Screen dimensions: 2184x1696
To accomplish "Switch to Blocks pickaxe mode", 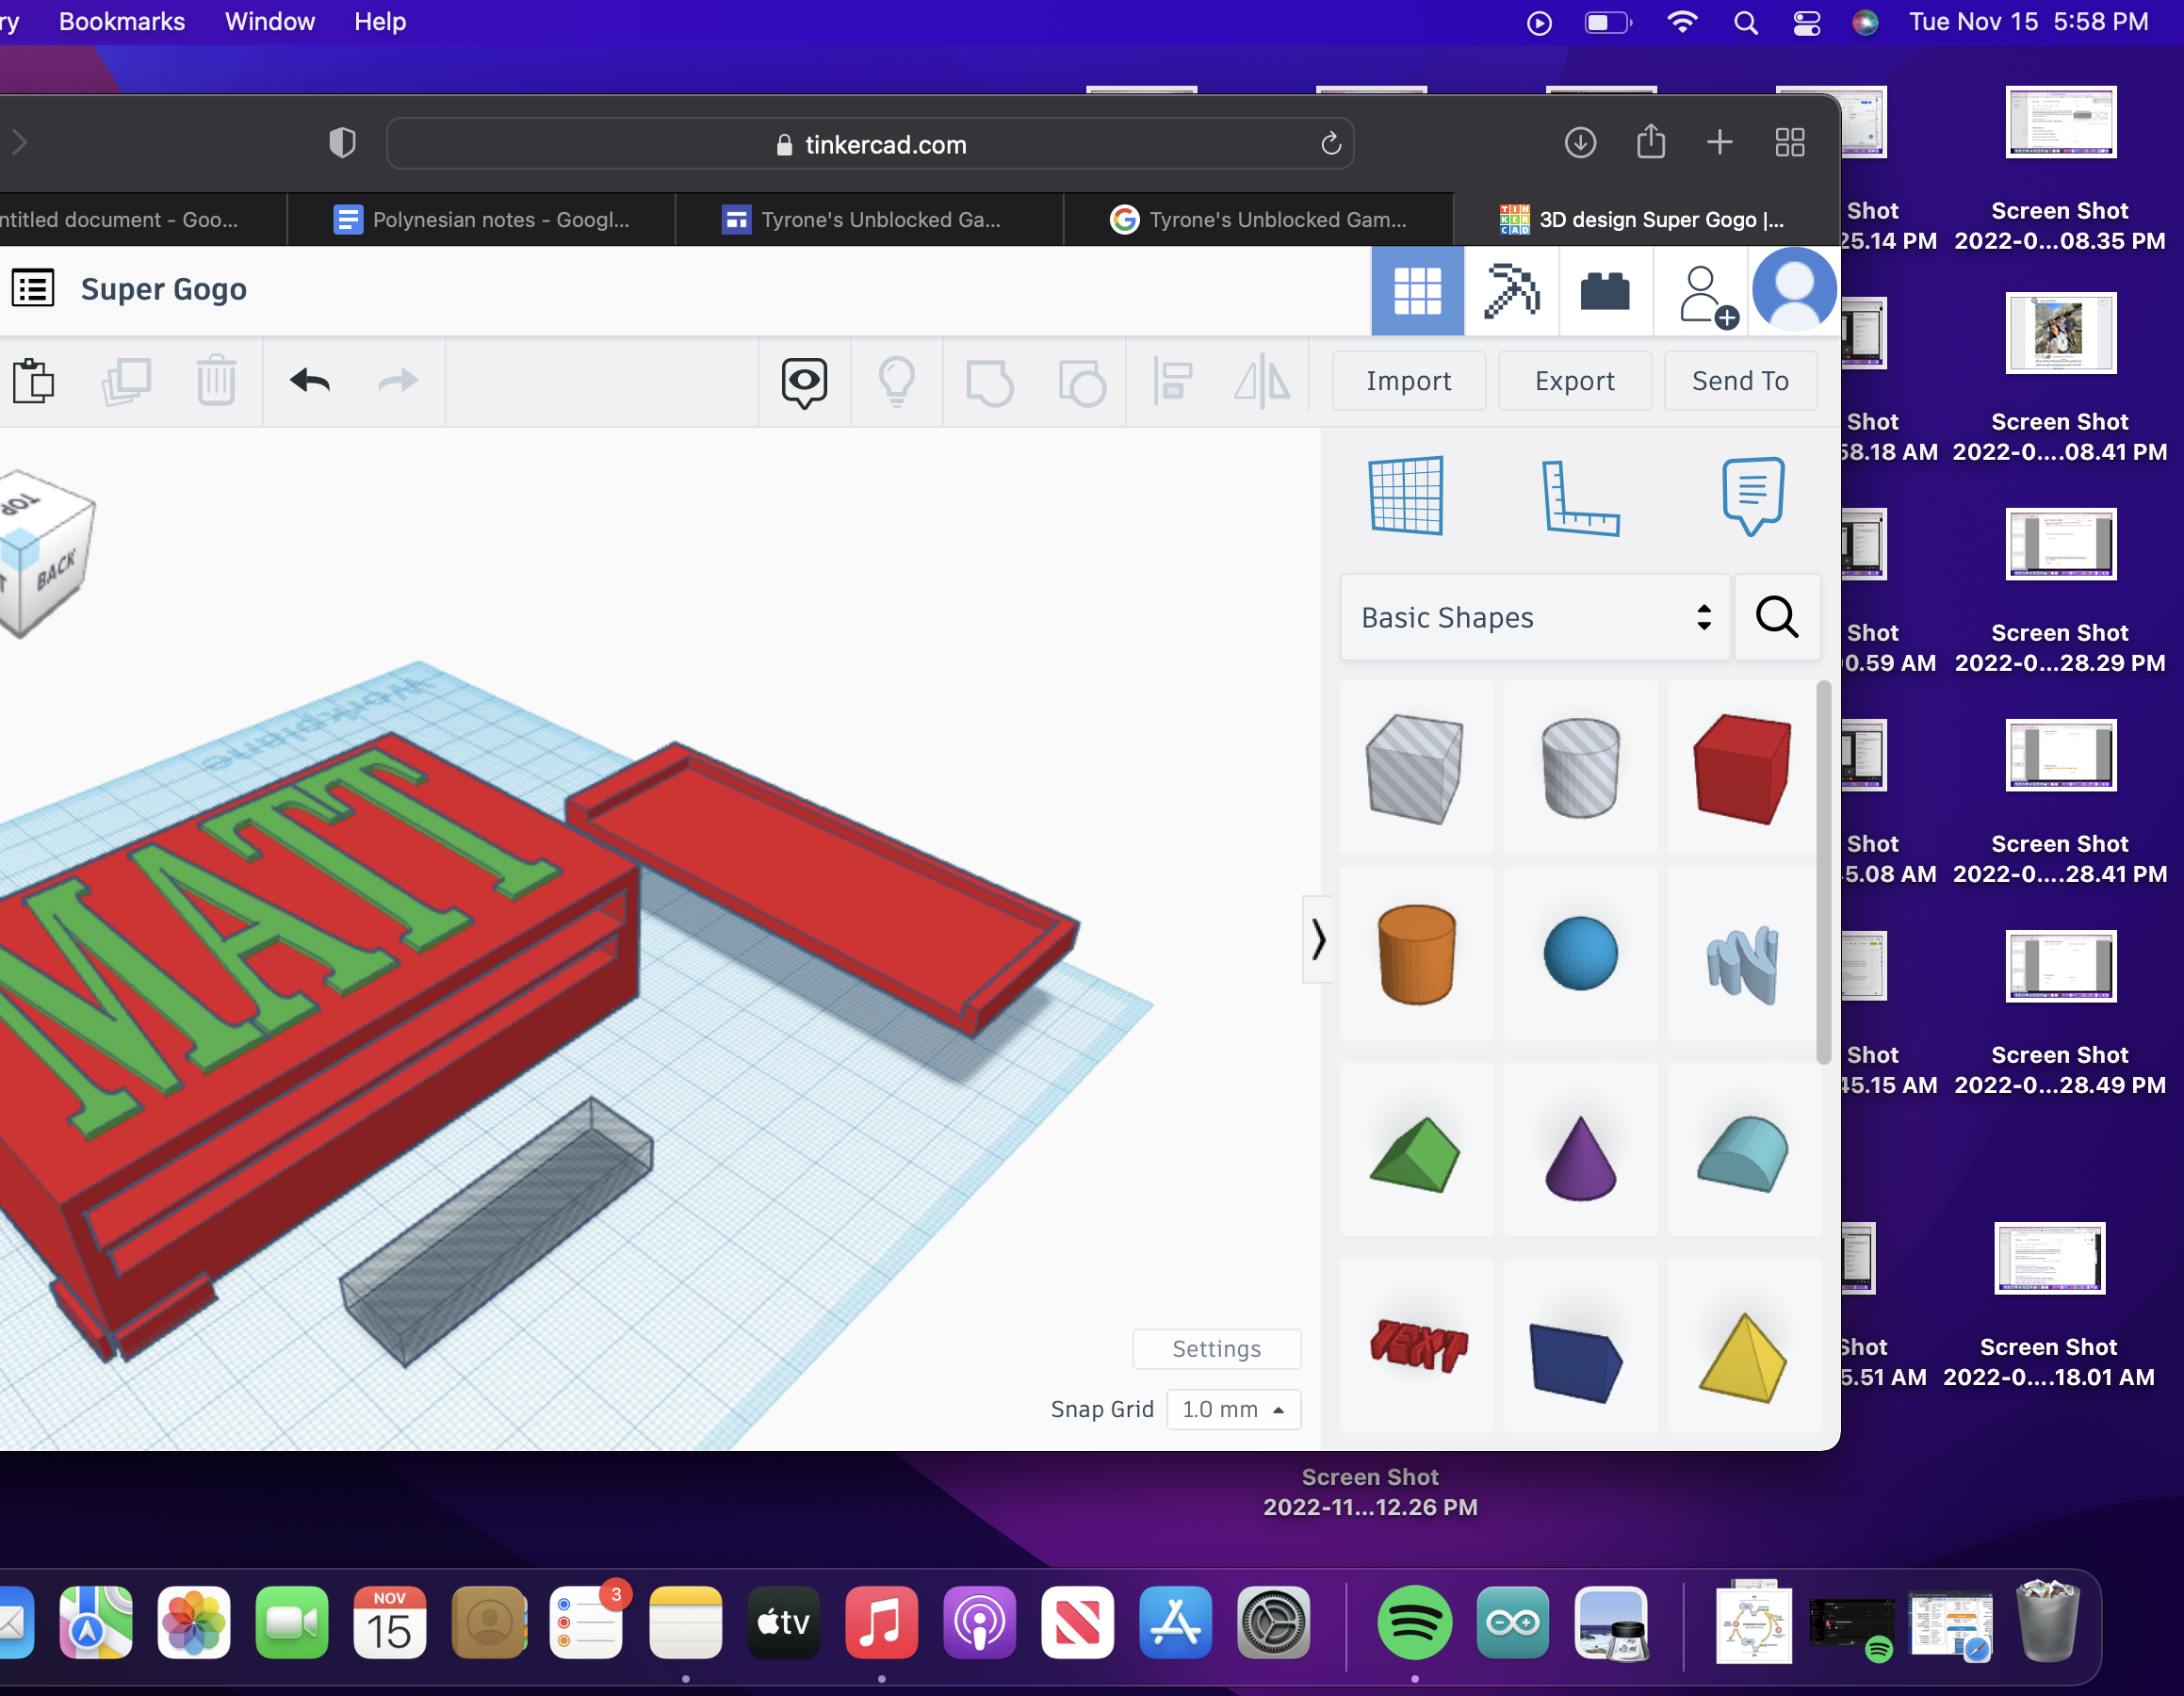I will 1510,292.
